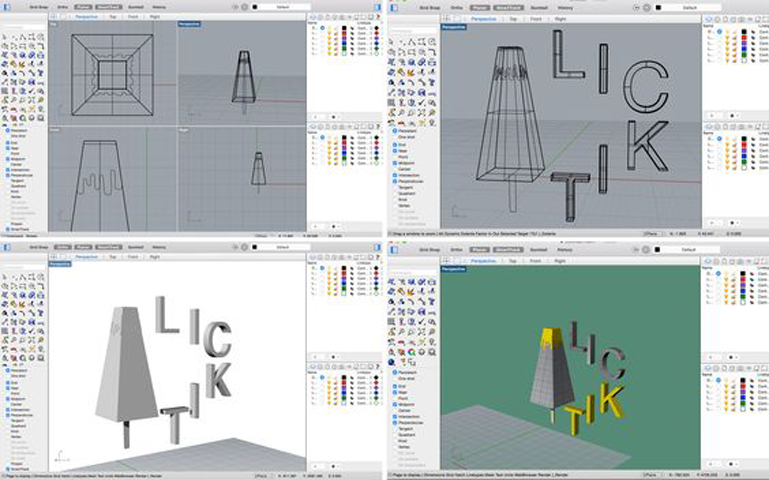Toggle Grid Snap in four-viewport window toolbar
Viewport: 769px width, 480px height.
[x=39, y=7]
